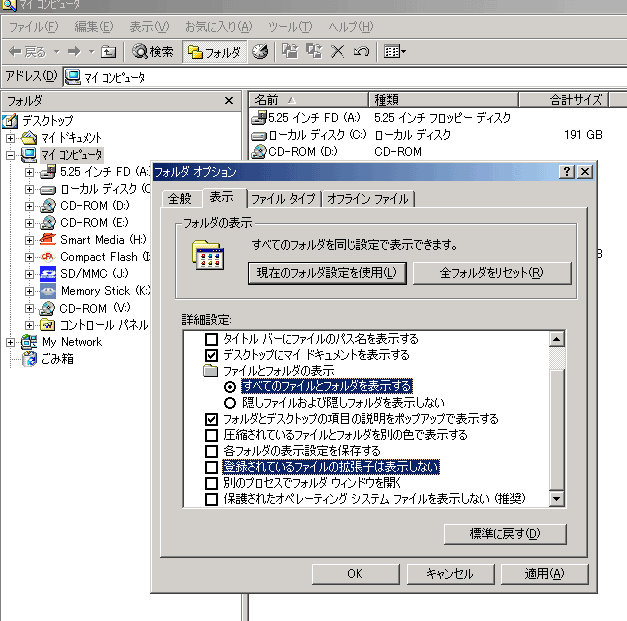Click the dialog help (?) button
The image size is (627, 621).
tap(567, 172)
